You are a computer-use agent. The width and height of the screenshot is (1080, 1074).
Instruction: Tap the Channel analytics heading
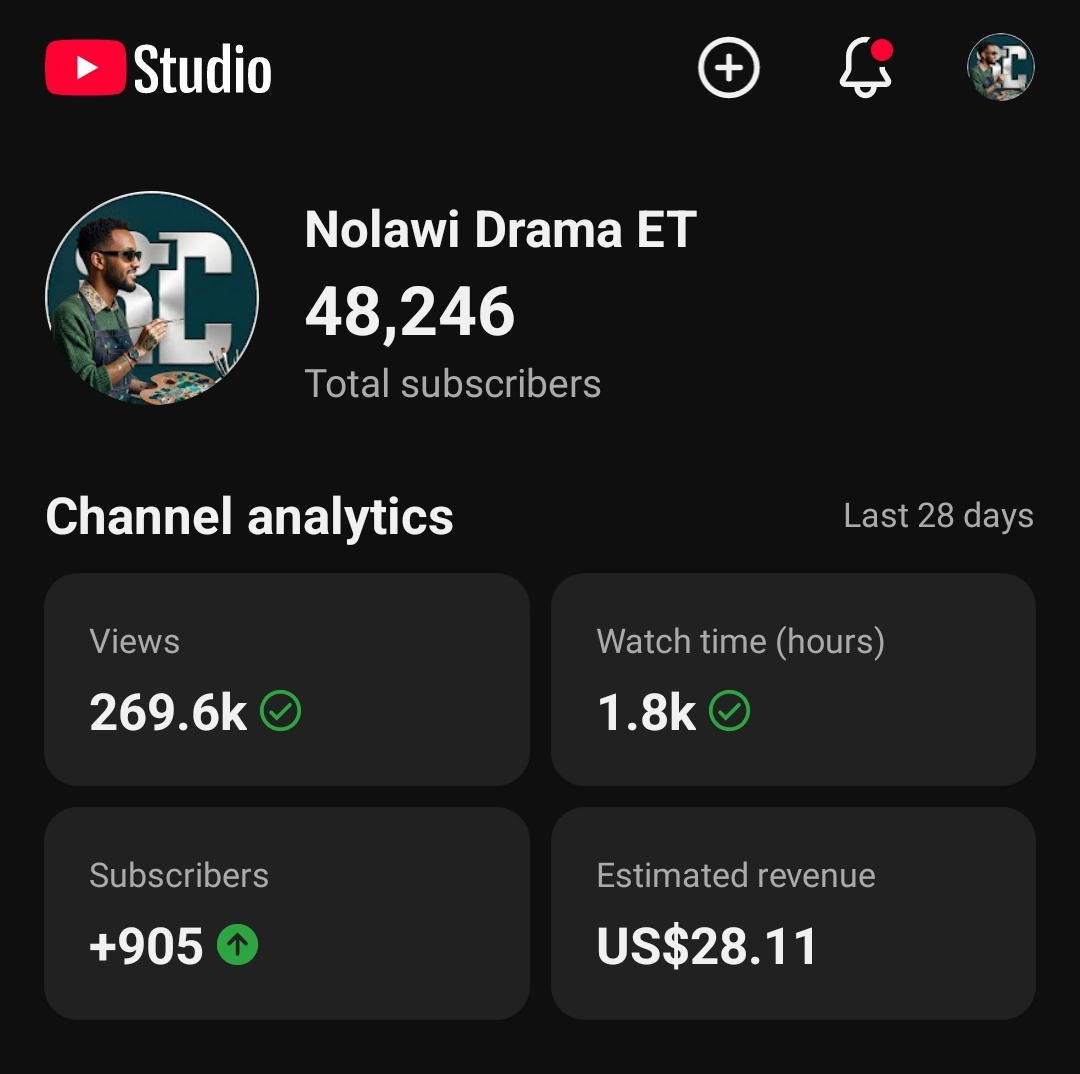pos(249,517)
